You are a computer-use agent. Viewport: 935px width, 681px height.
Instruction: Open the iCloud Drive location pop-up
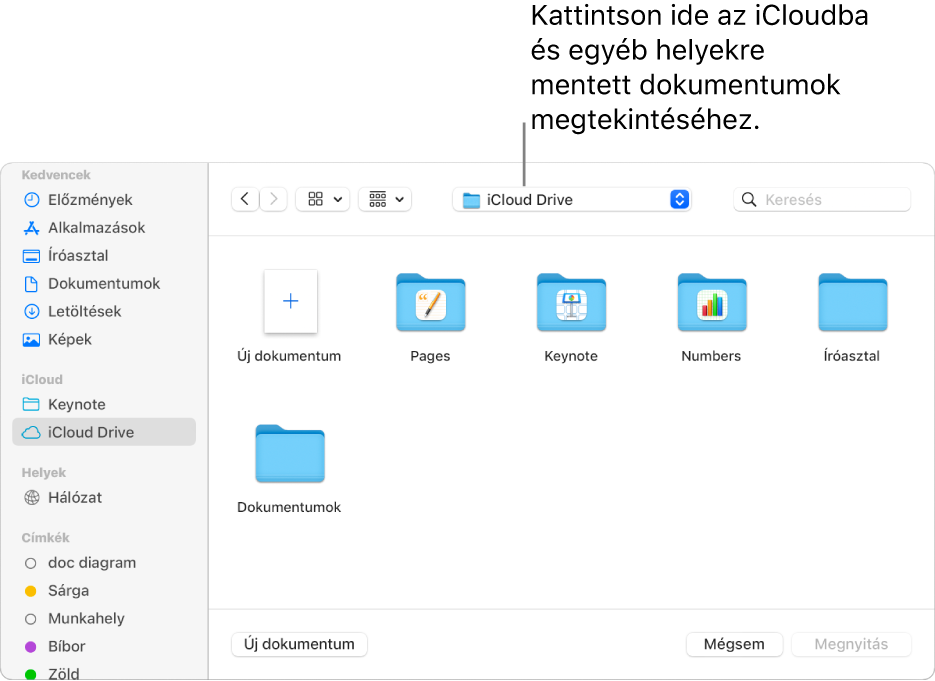pyautogui.click(x=571, y=200)
